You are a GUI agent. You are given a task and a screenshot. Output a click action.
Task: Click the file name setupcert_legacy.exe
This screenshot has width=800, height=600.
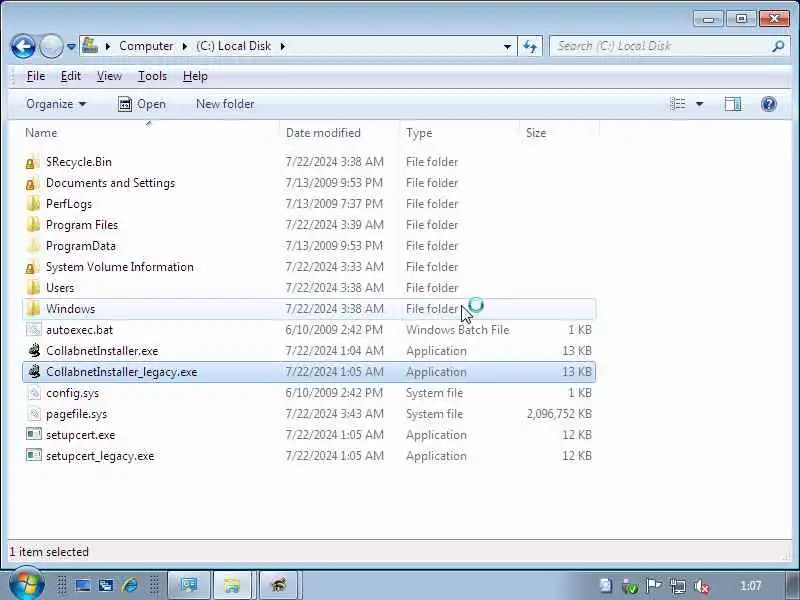pos(100,456)
